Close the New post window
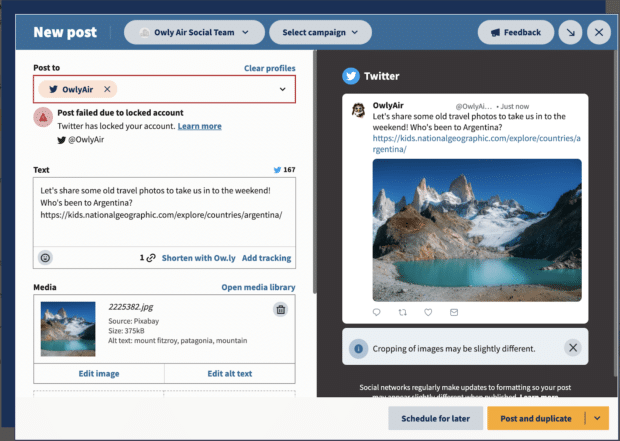Viewport: 620px width, 441px height. tap(599, 32)
